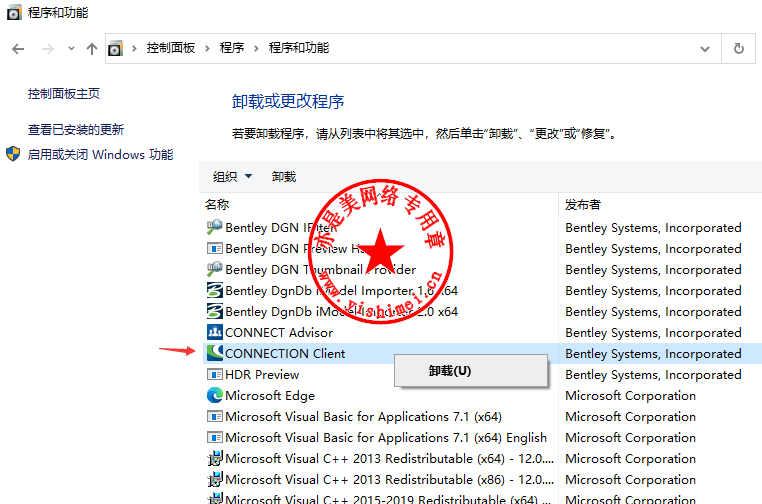
Task: Select Bentley DgnDb iModel Importer 2.0 icon
Action: (x=214, y=311)
